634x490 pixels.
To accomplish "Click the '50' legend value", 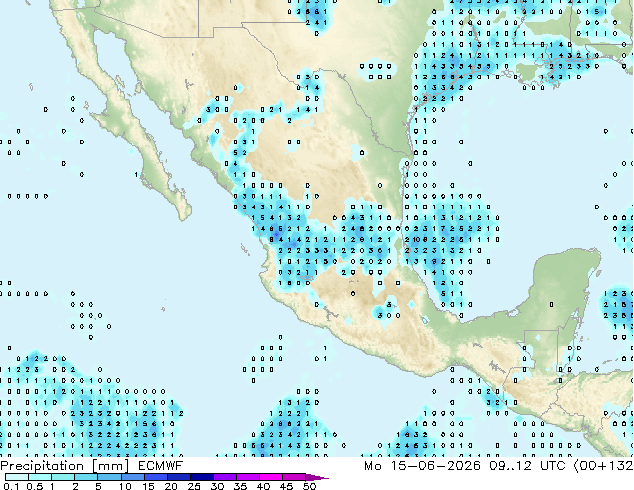I will (309, 486).
